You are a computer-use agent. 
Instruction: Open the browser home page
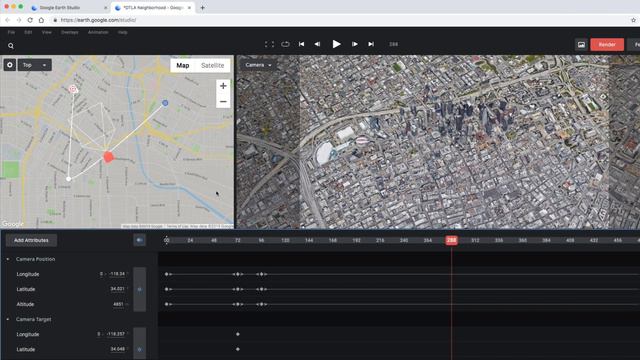pyautogui.click(x=41, y=20)
